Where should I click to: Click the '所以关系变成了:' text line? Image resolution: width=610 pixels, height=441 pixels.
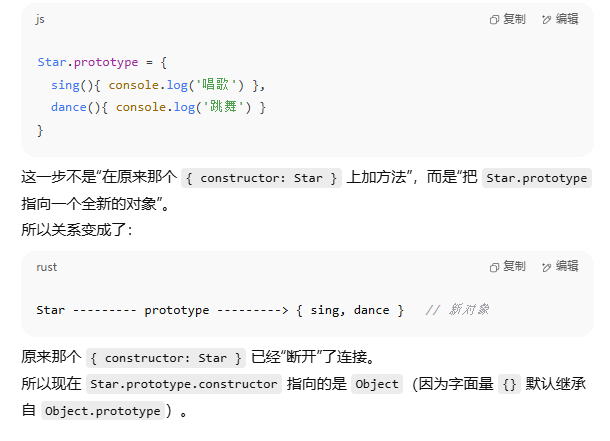[x=77, y=230]
